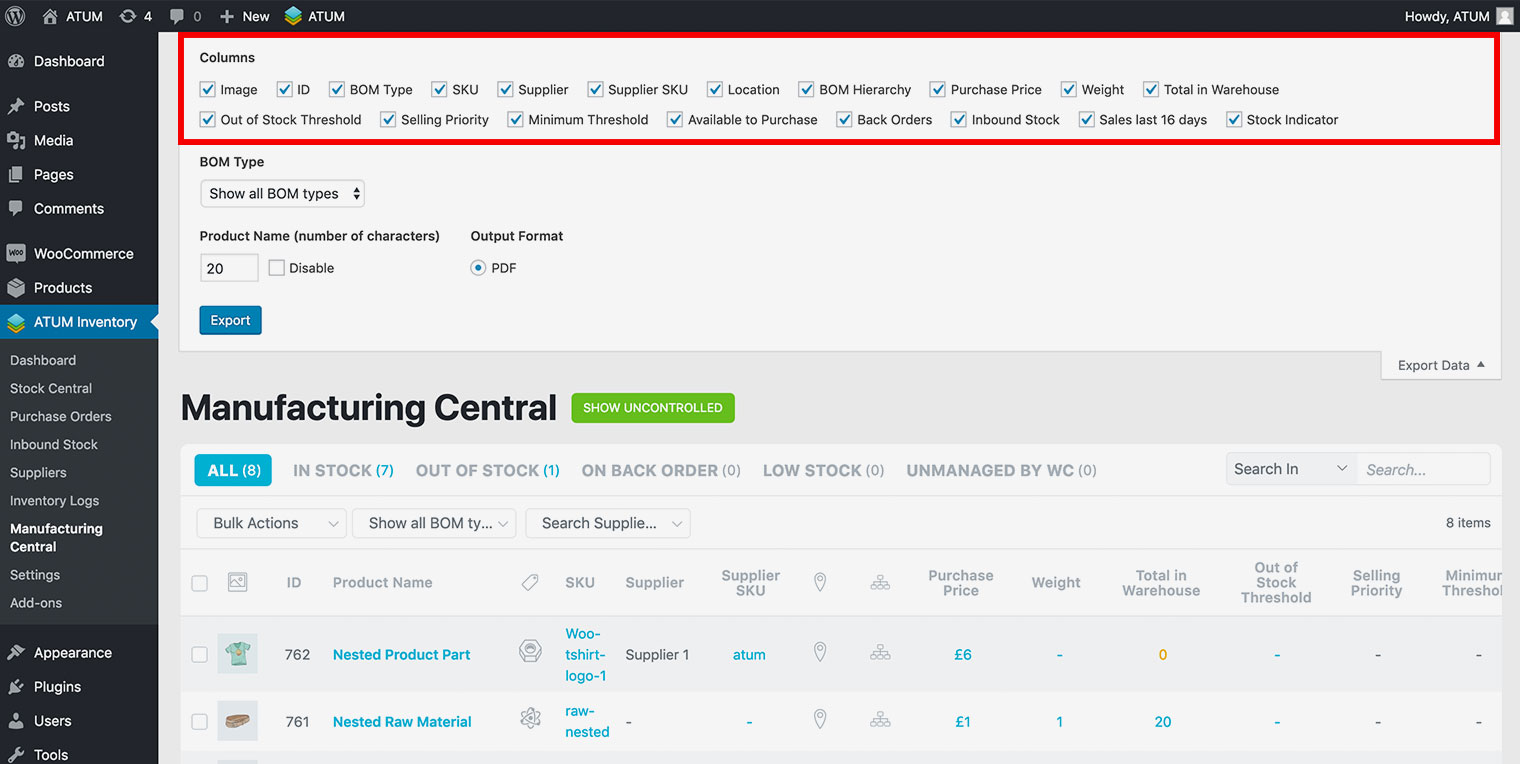This screenshot has height=764, width=1520.
Task: Open Stock Central in the sidebar menu
Action: [x=51, y=388]
